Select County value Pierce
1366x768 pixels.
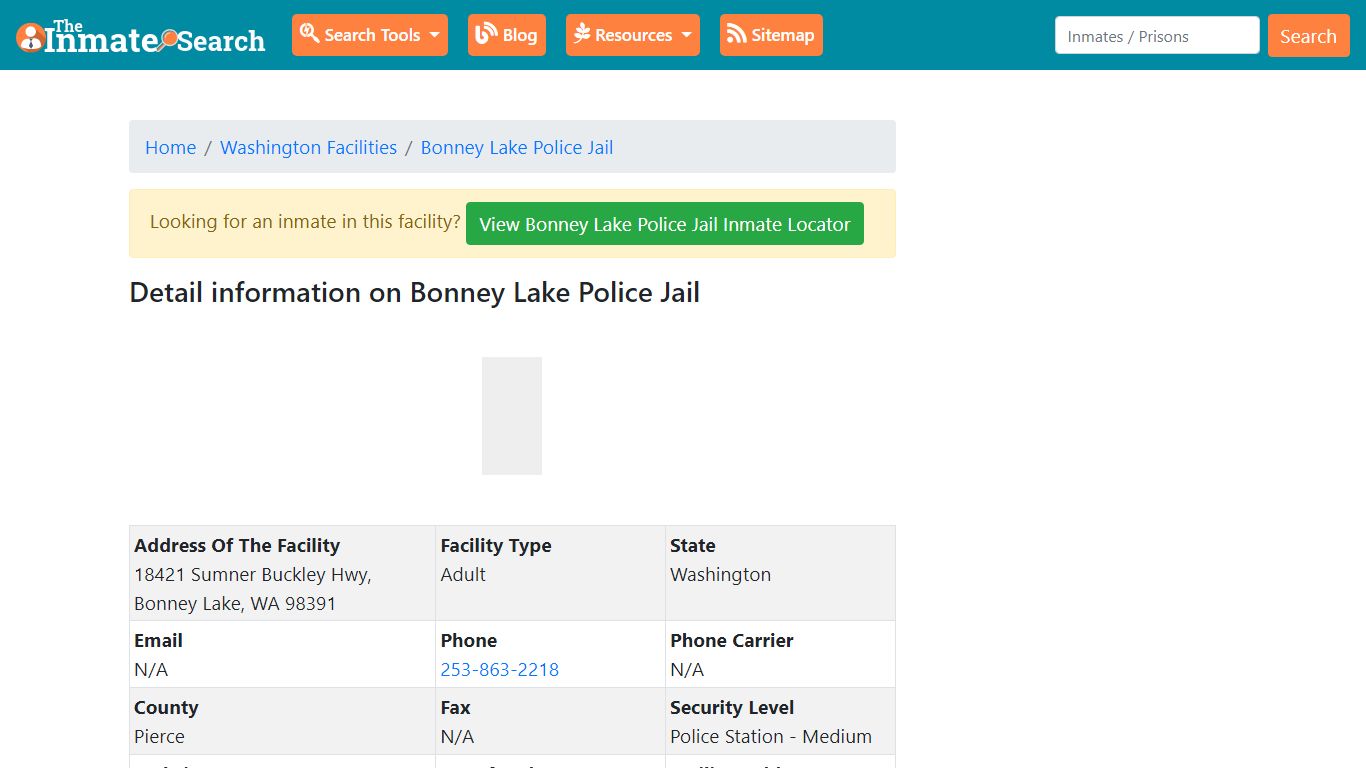[x=159, y=736]
